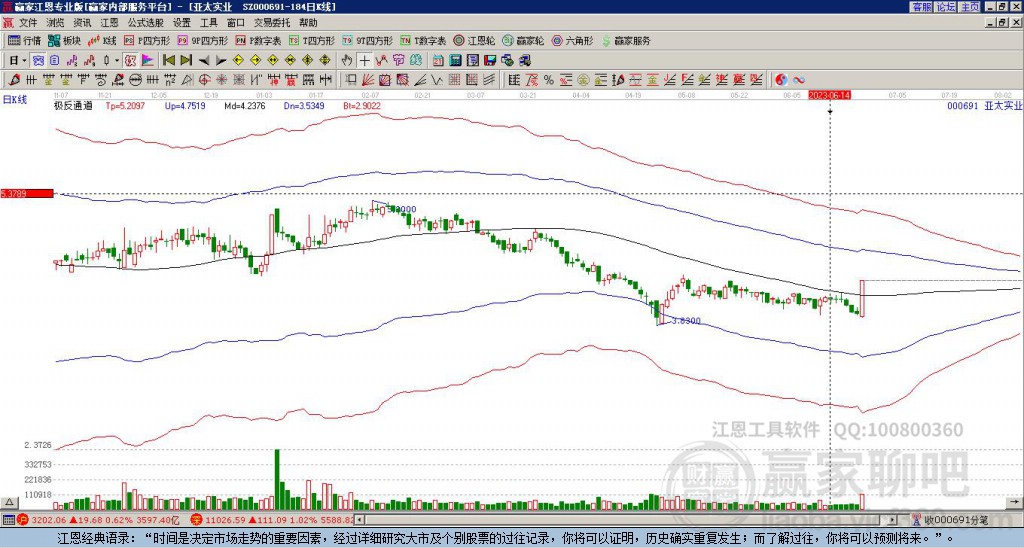Image resolution: width=1024 pixels, height=548 pixels.
Task: Click the 11026.59 index status value
Action: coord(226,520)
